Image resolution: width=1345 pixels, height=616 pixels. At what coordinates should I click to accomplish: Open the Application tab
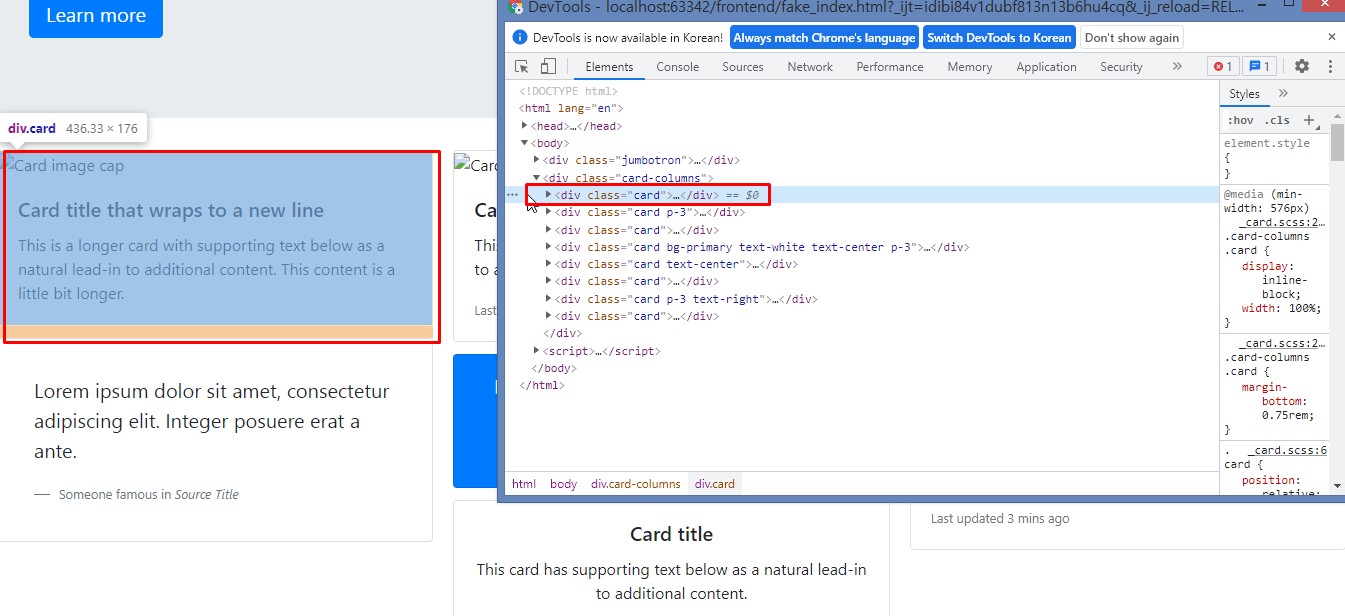(1046, 67)
